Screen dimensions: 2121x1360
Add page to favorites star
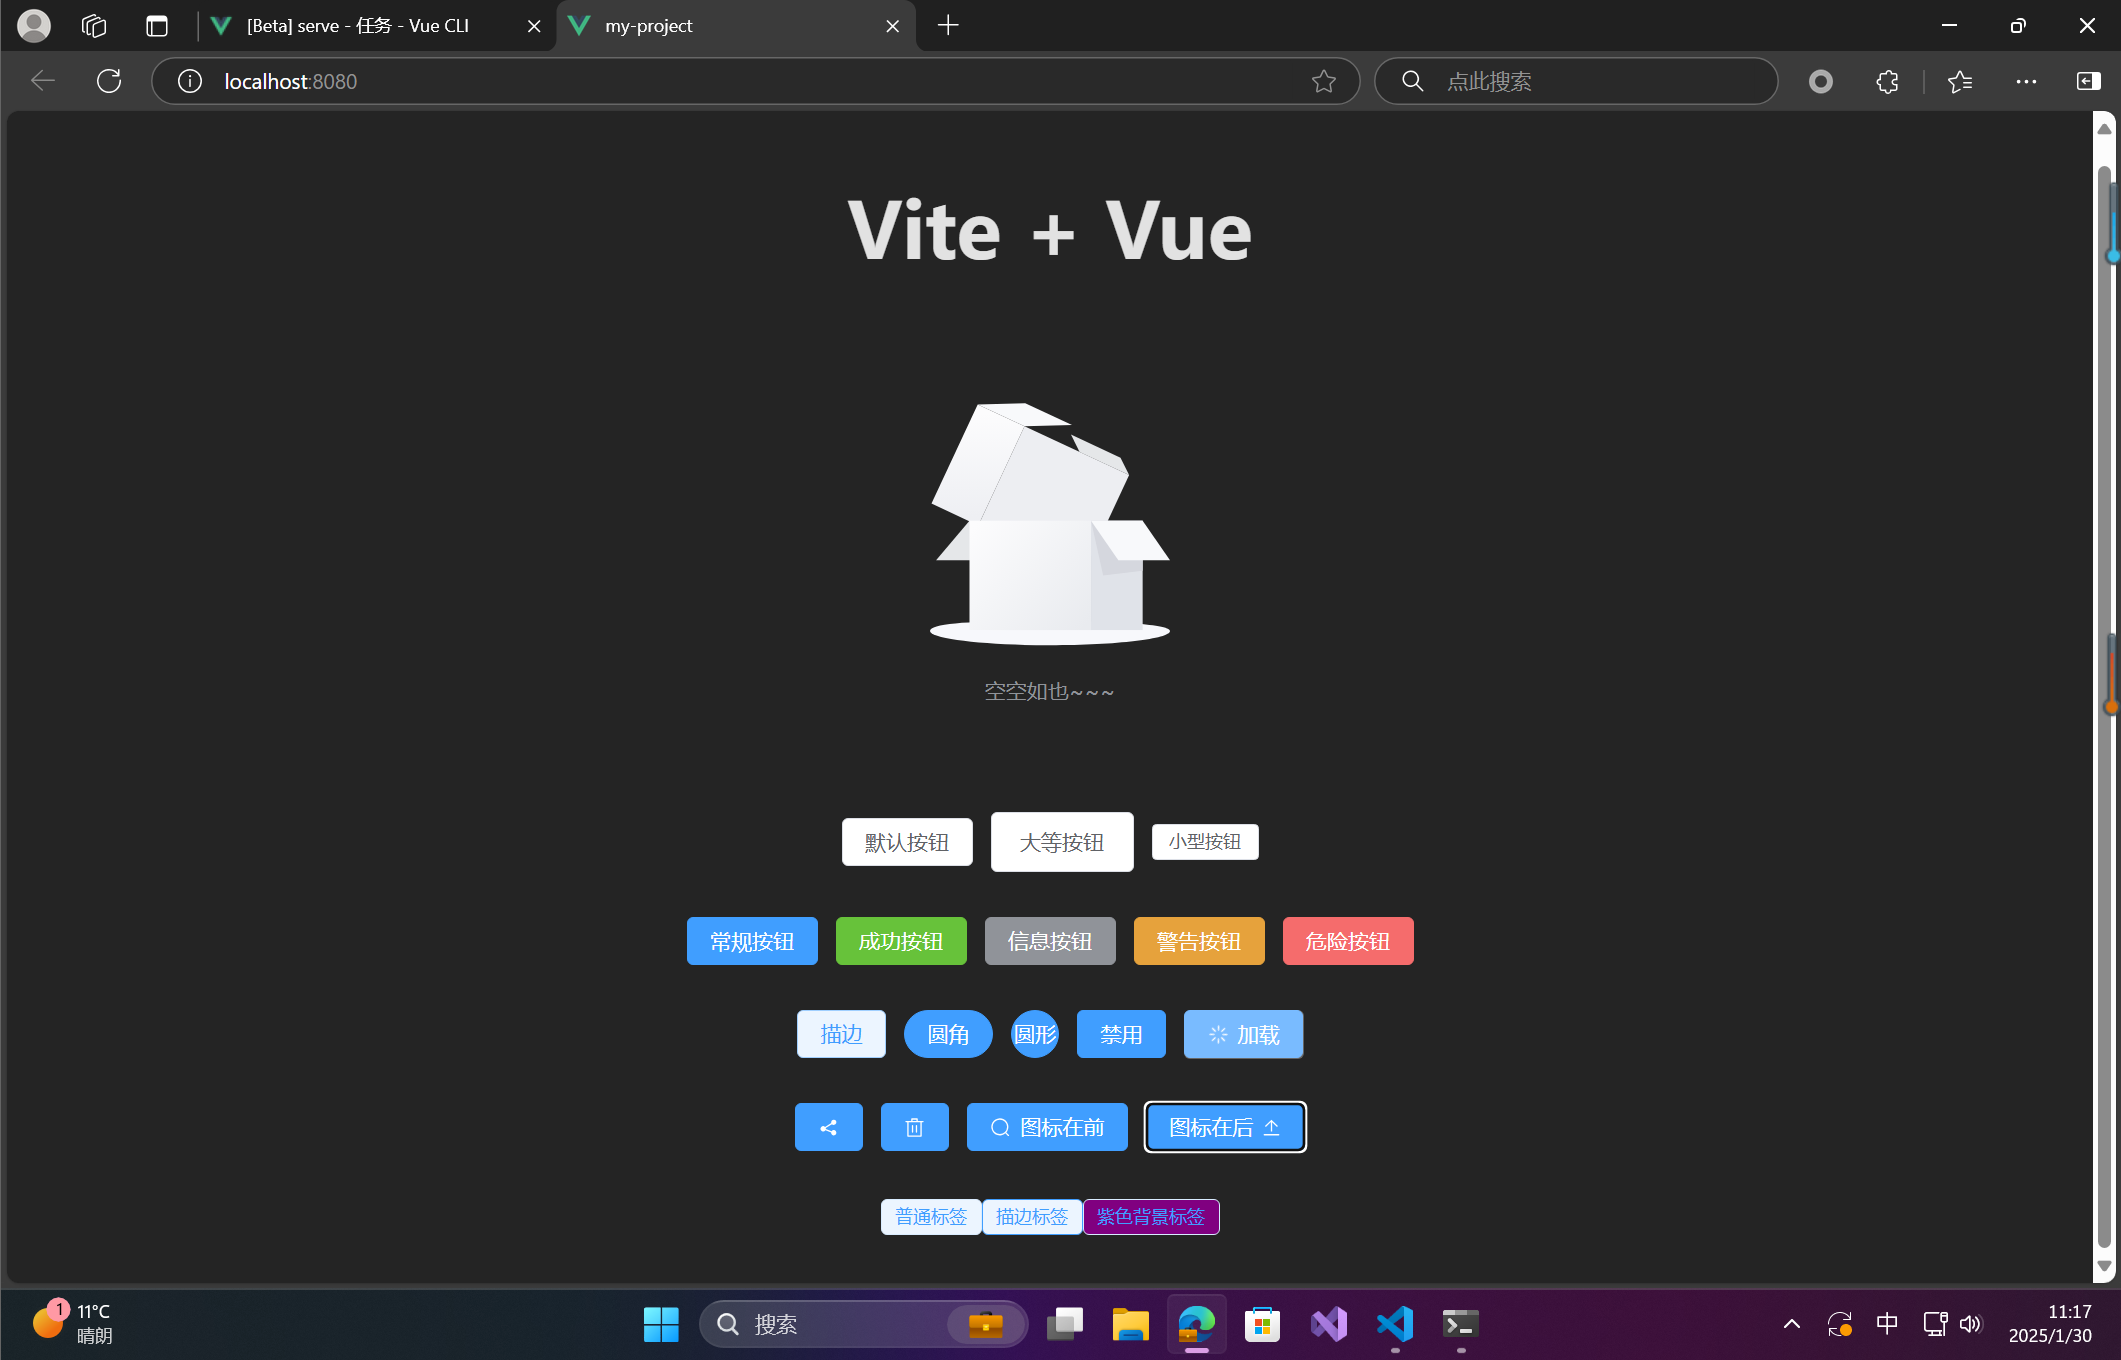point(1324,81)
